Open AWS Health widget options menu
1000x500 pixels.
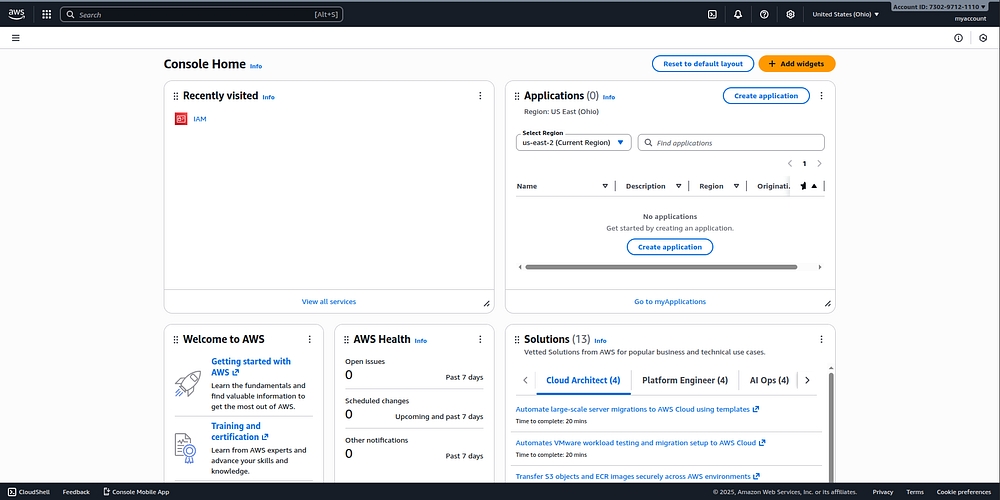(480, 340)
